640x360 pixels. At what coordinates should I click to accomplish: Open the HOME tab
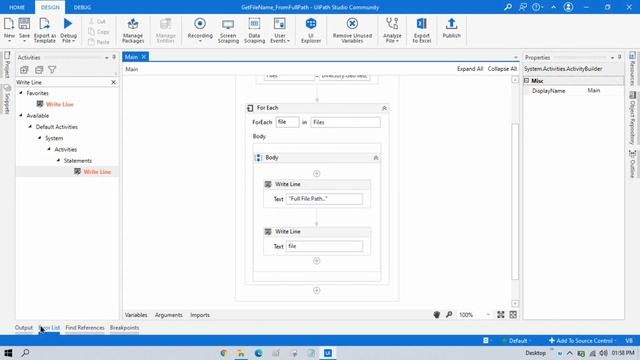[17, 7]
